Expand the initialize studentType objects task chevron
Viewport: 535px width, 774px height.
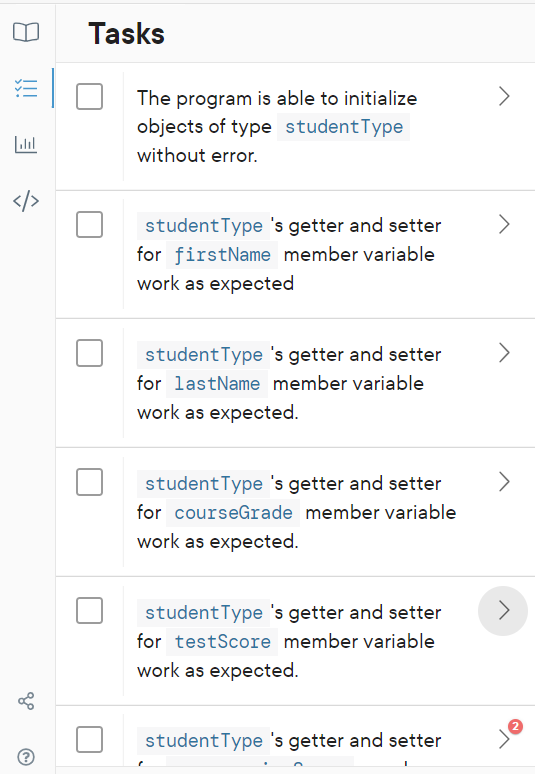coord(504,96)
